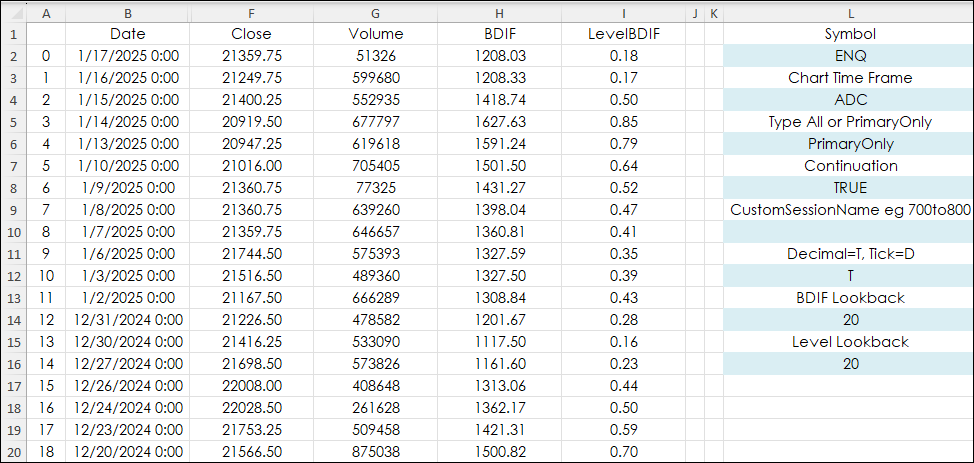Select the LevelBDIF column title cell
The height and width of the screenshot is (463, 974).
tap(624, 33)
